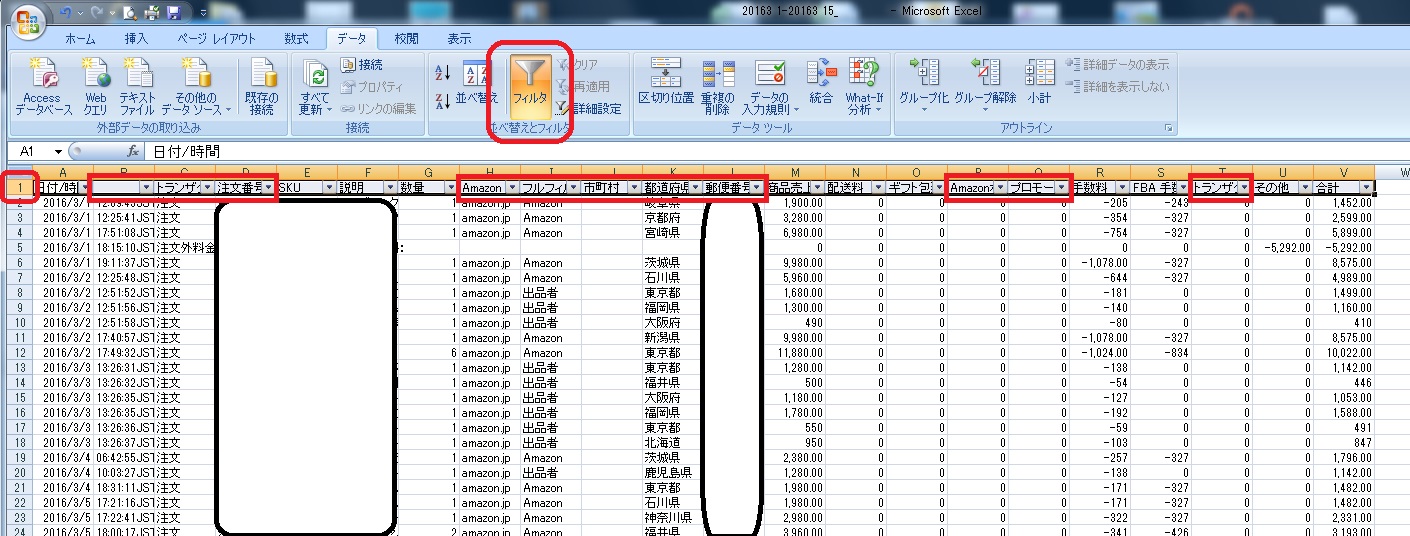Import data from Access データベース
Screen dimensions: 1410x536
(x=42, y=88)
